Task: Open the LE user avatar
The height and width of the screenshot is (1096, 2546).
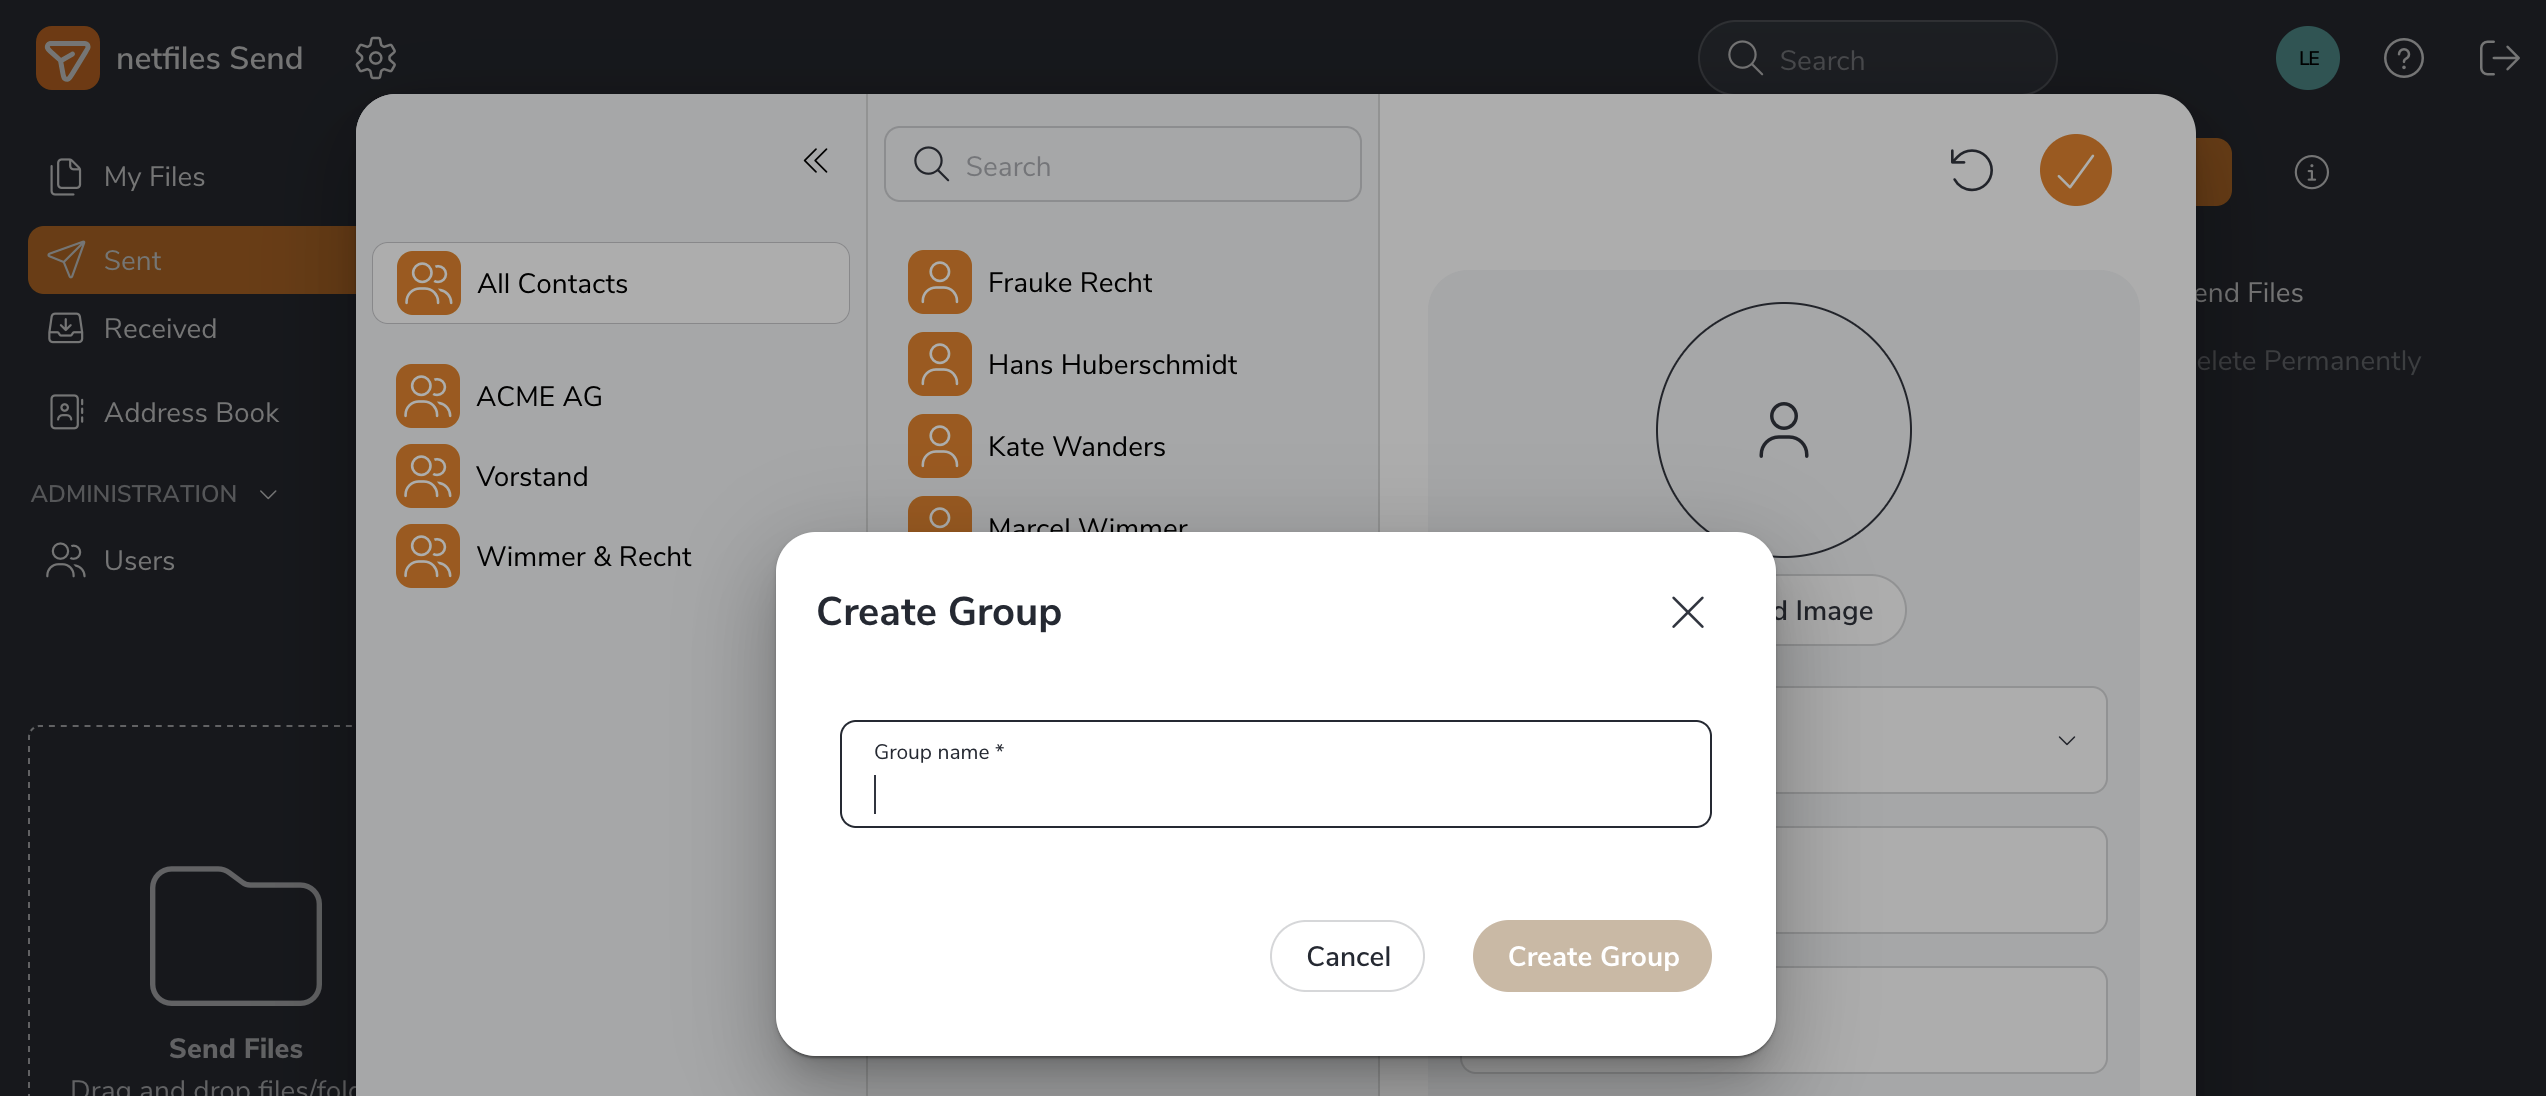Action: point(2307,58)
